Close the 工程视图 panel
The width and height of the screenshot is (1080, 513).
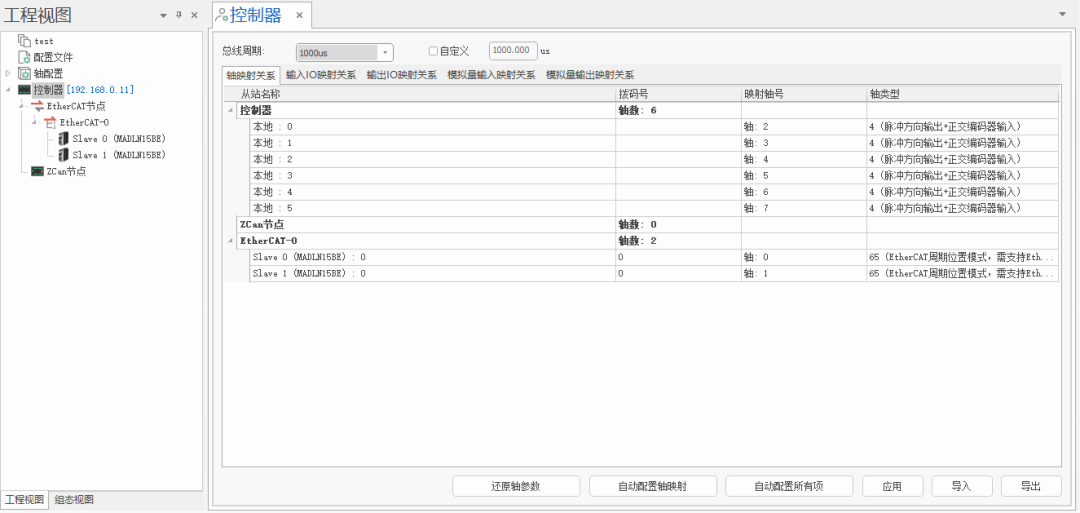pyautogui.click(x=194, y=14)
